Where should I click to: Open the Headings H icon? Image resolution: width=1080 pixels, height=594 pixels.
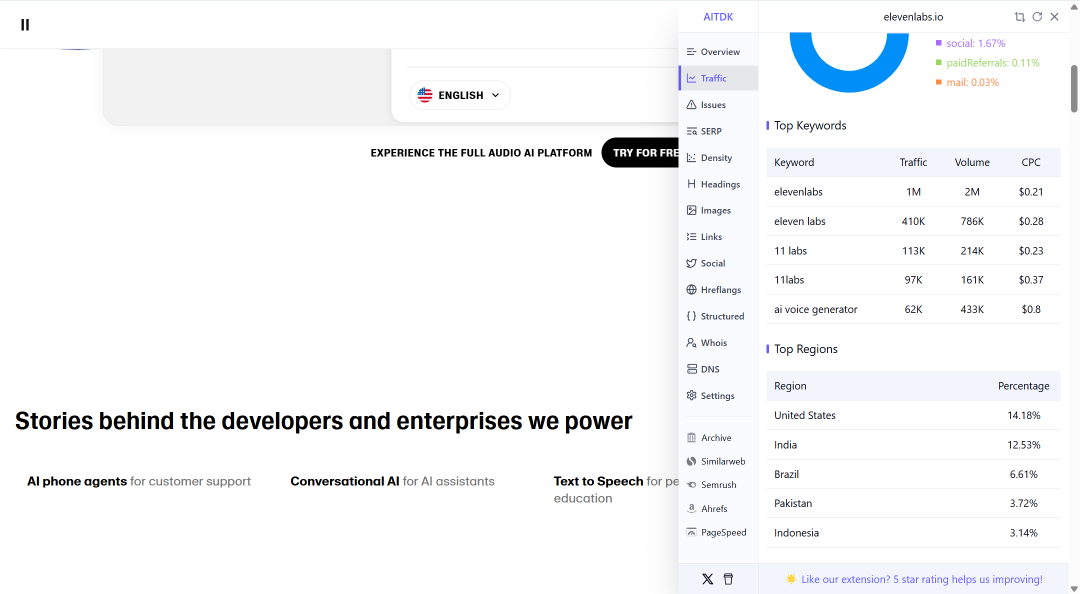[691, 184]
